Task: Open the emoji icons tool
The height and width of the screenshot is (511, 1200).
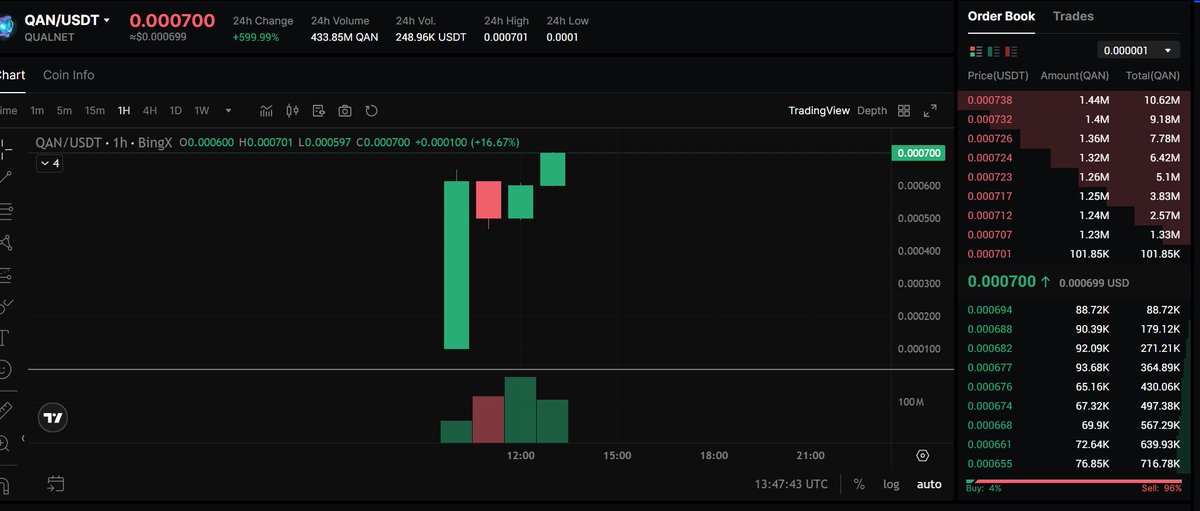Action: [x=5, y=369]
